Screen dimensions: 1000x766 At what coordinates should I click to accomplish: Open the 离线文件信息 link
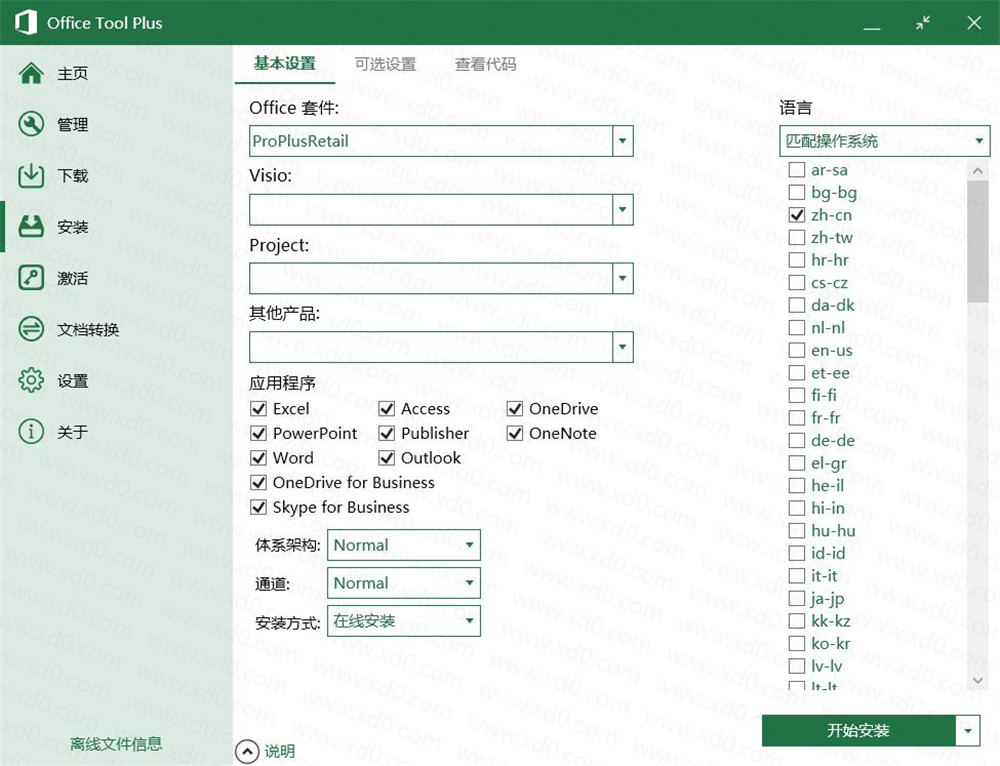click(x=116, y=744)
